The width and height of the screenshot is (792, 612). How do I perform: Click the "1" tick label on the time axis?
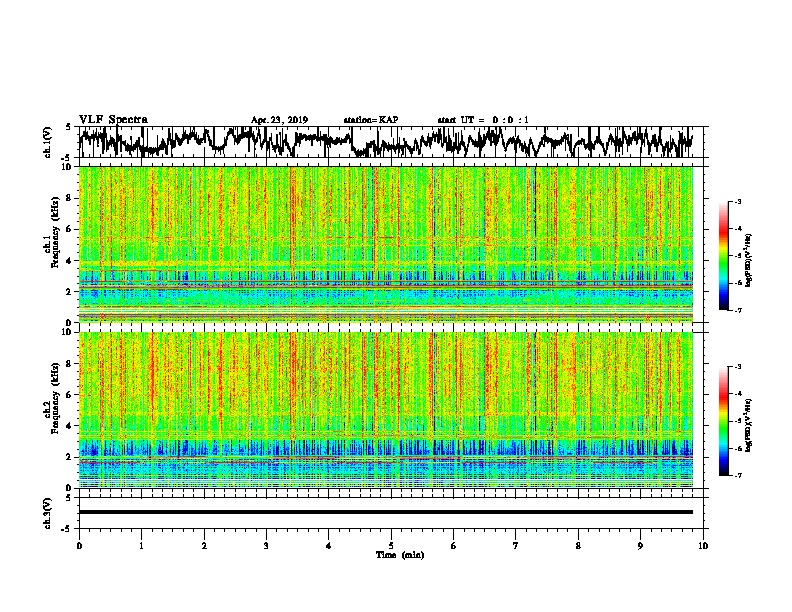[x=141, y=546]
